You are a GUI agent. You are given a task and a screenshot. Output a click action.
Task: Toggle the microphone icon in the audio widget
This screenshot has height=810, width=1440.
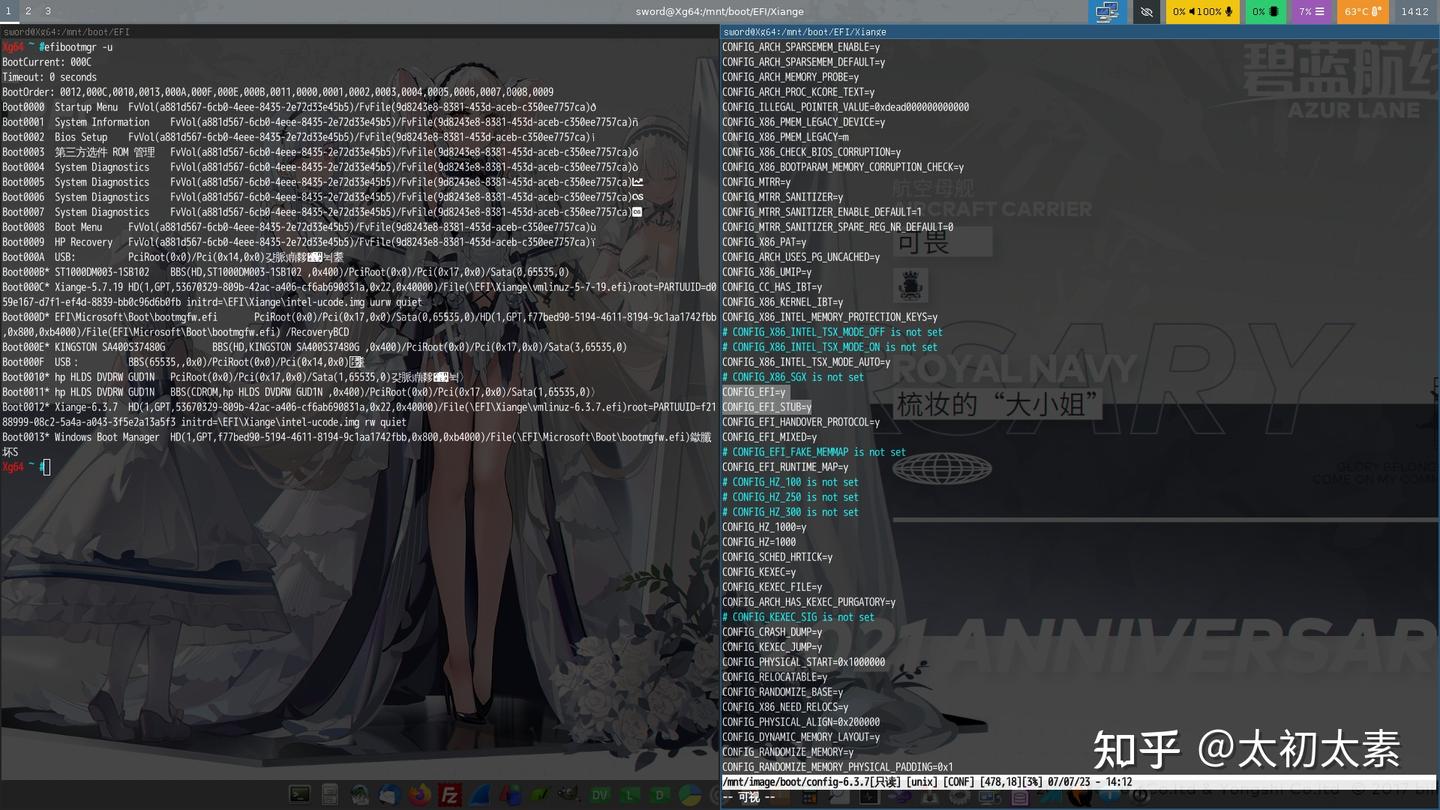[1228, 12]
